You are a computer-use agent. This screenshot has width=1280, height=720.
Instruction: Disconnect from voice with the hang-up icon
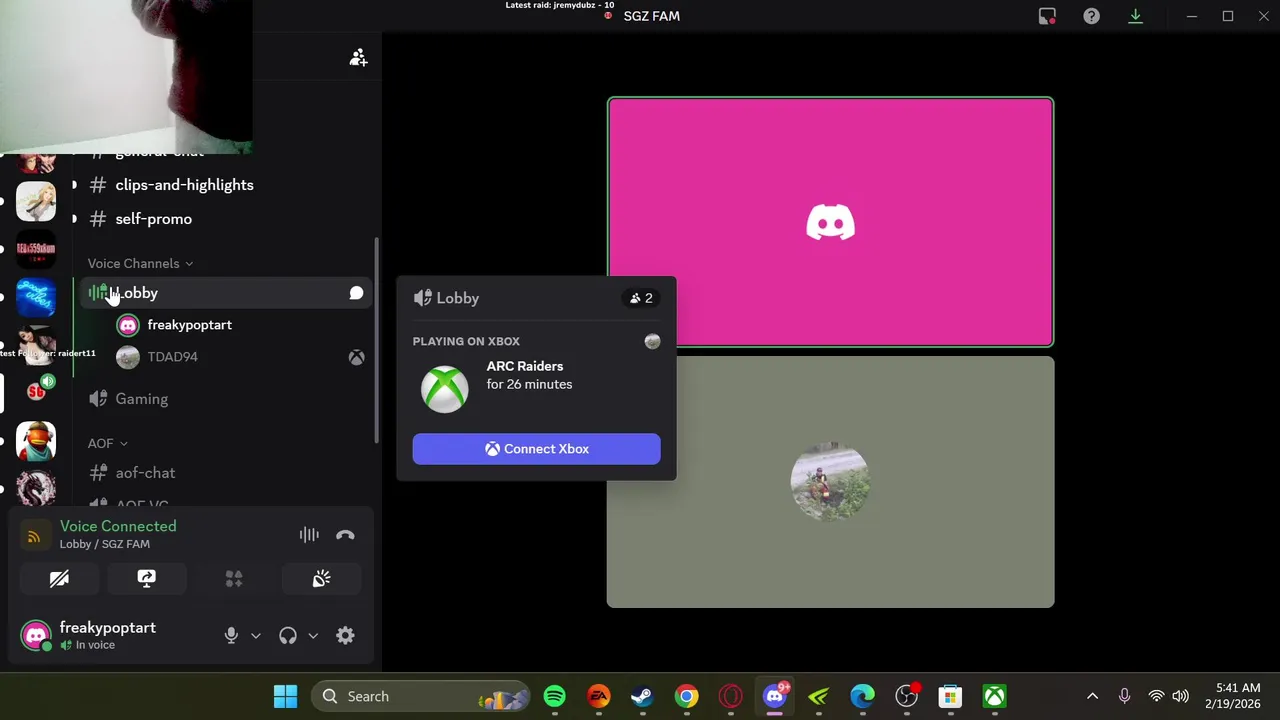pyautogui.click(x=345, y=535)
